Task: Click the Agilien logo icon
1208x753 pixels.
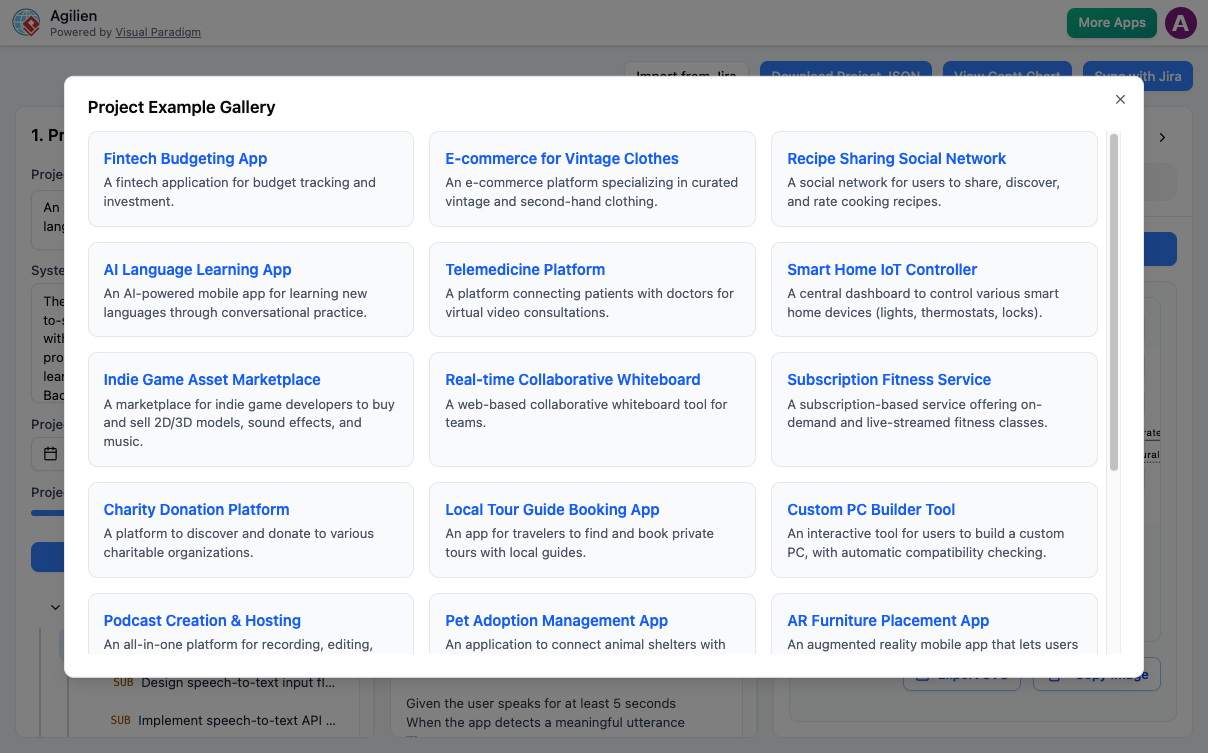Action: click(25, 22)
